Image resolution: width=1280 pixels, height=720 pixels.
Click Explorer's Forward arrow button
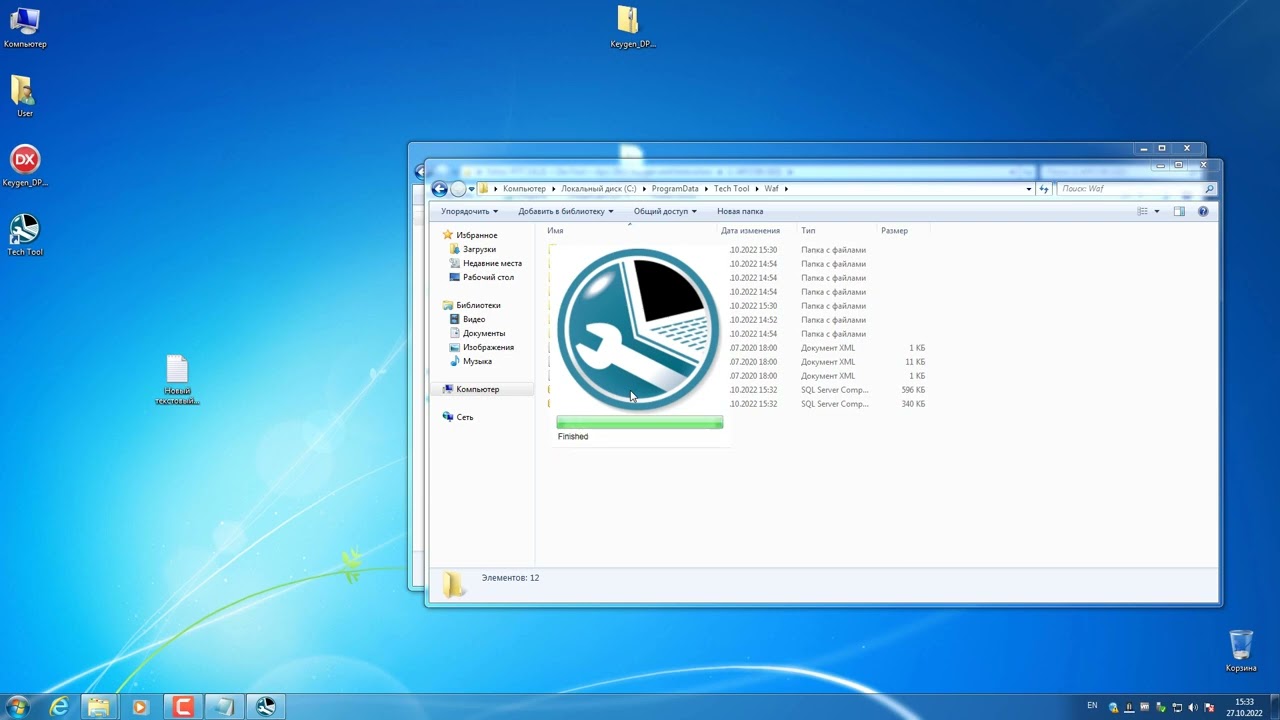458,189
